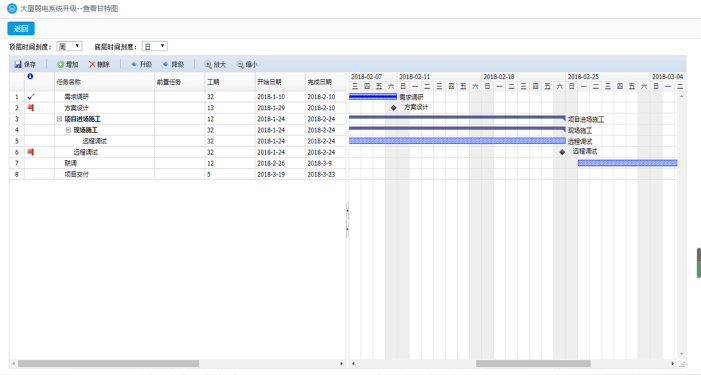Click the Gantt horizontal scrollbar right arrow

[672, 363]
